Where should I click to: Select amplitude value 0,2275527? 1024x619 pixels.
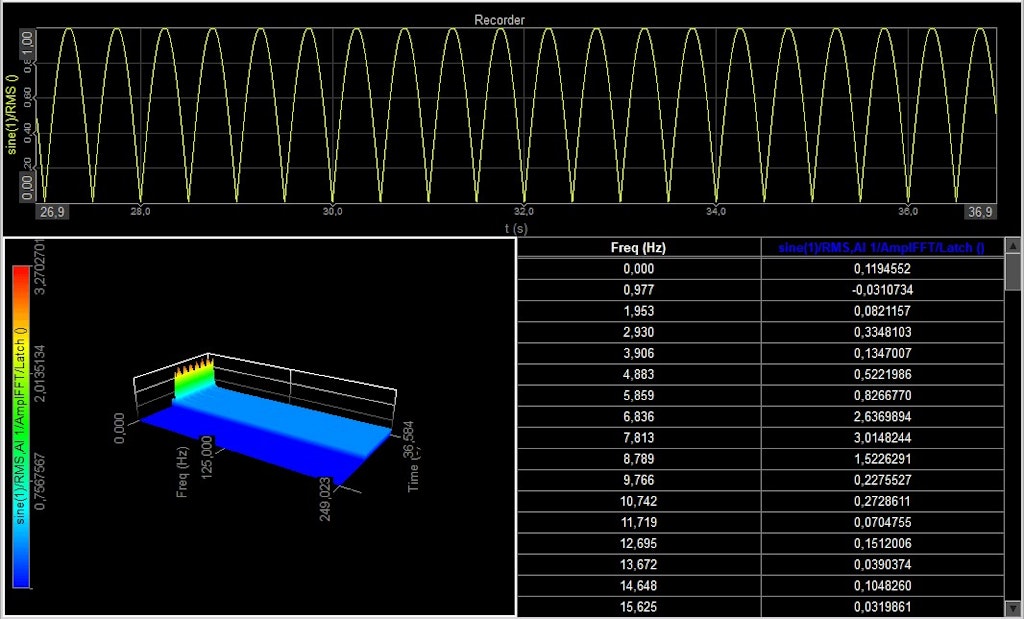click(x=882, y=480)
